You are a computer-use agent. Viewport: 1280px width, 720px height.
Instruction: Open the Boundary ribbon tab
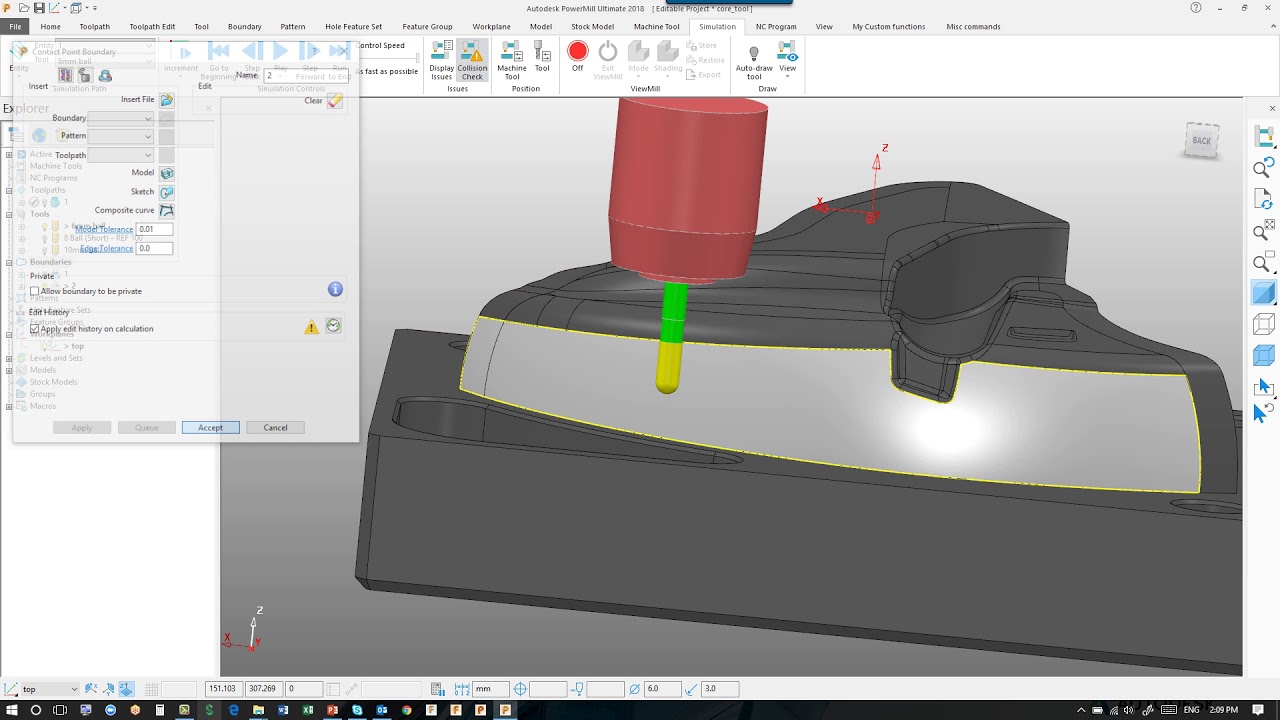click(244, 27)
